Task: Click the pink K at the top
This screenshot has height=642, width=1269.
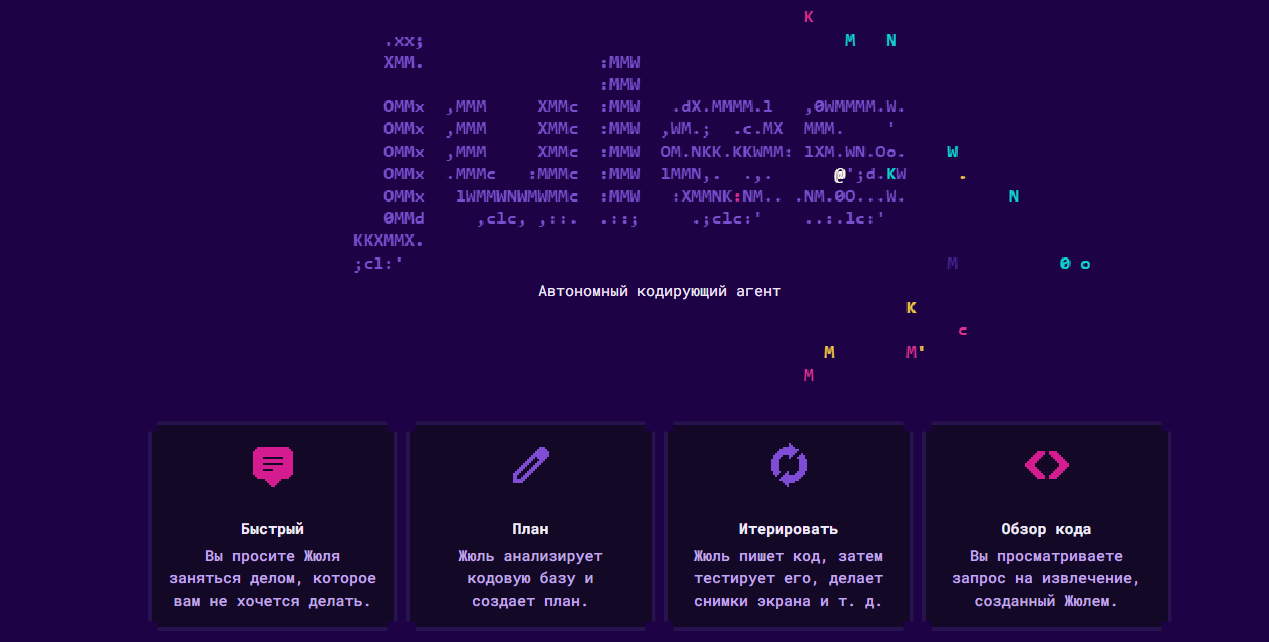Action: pyautogui.click(x=809, y=17)
